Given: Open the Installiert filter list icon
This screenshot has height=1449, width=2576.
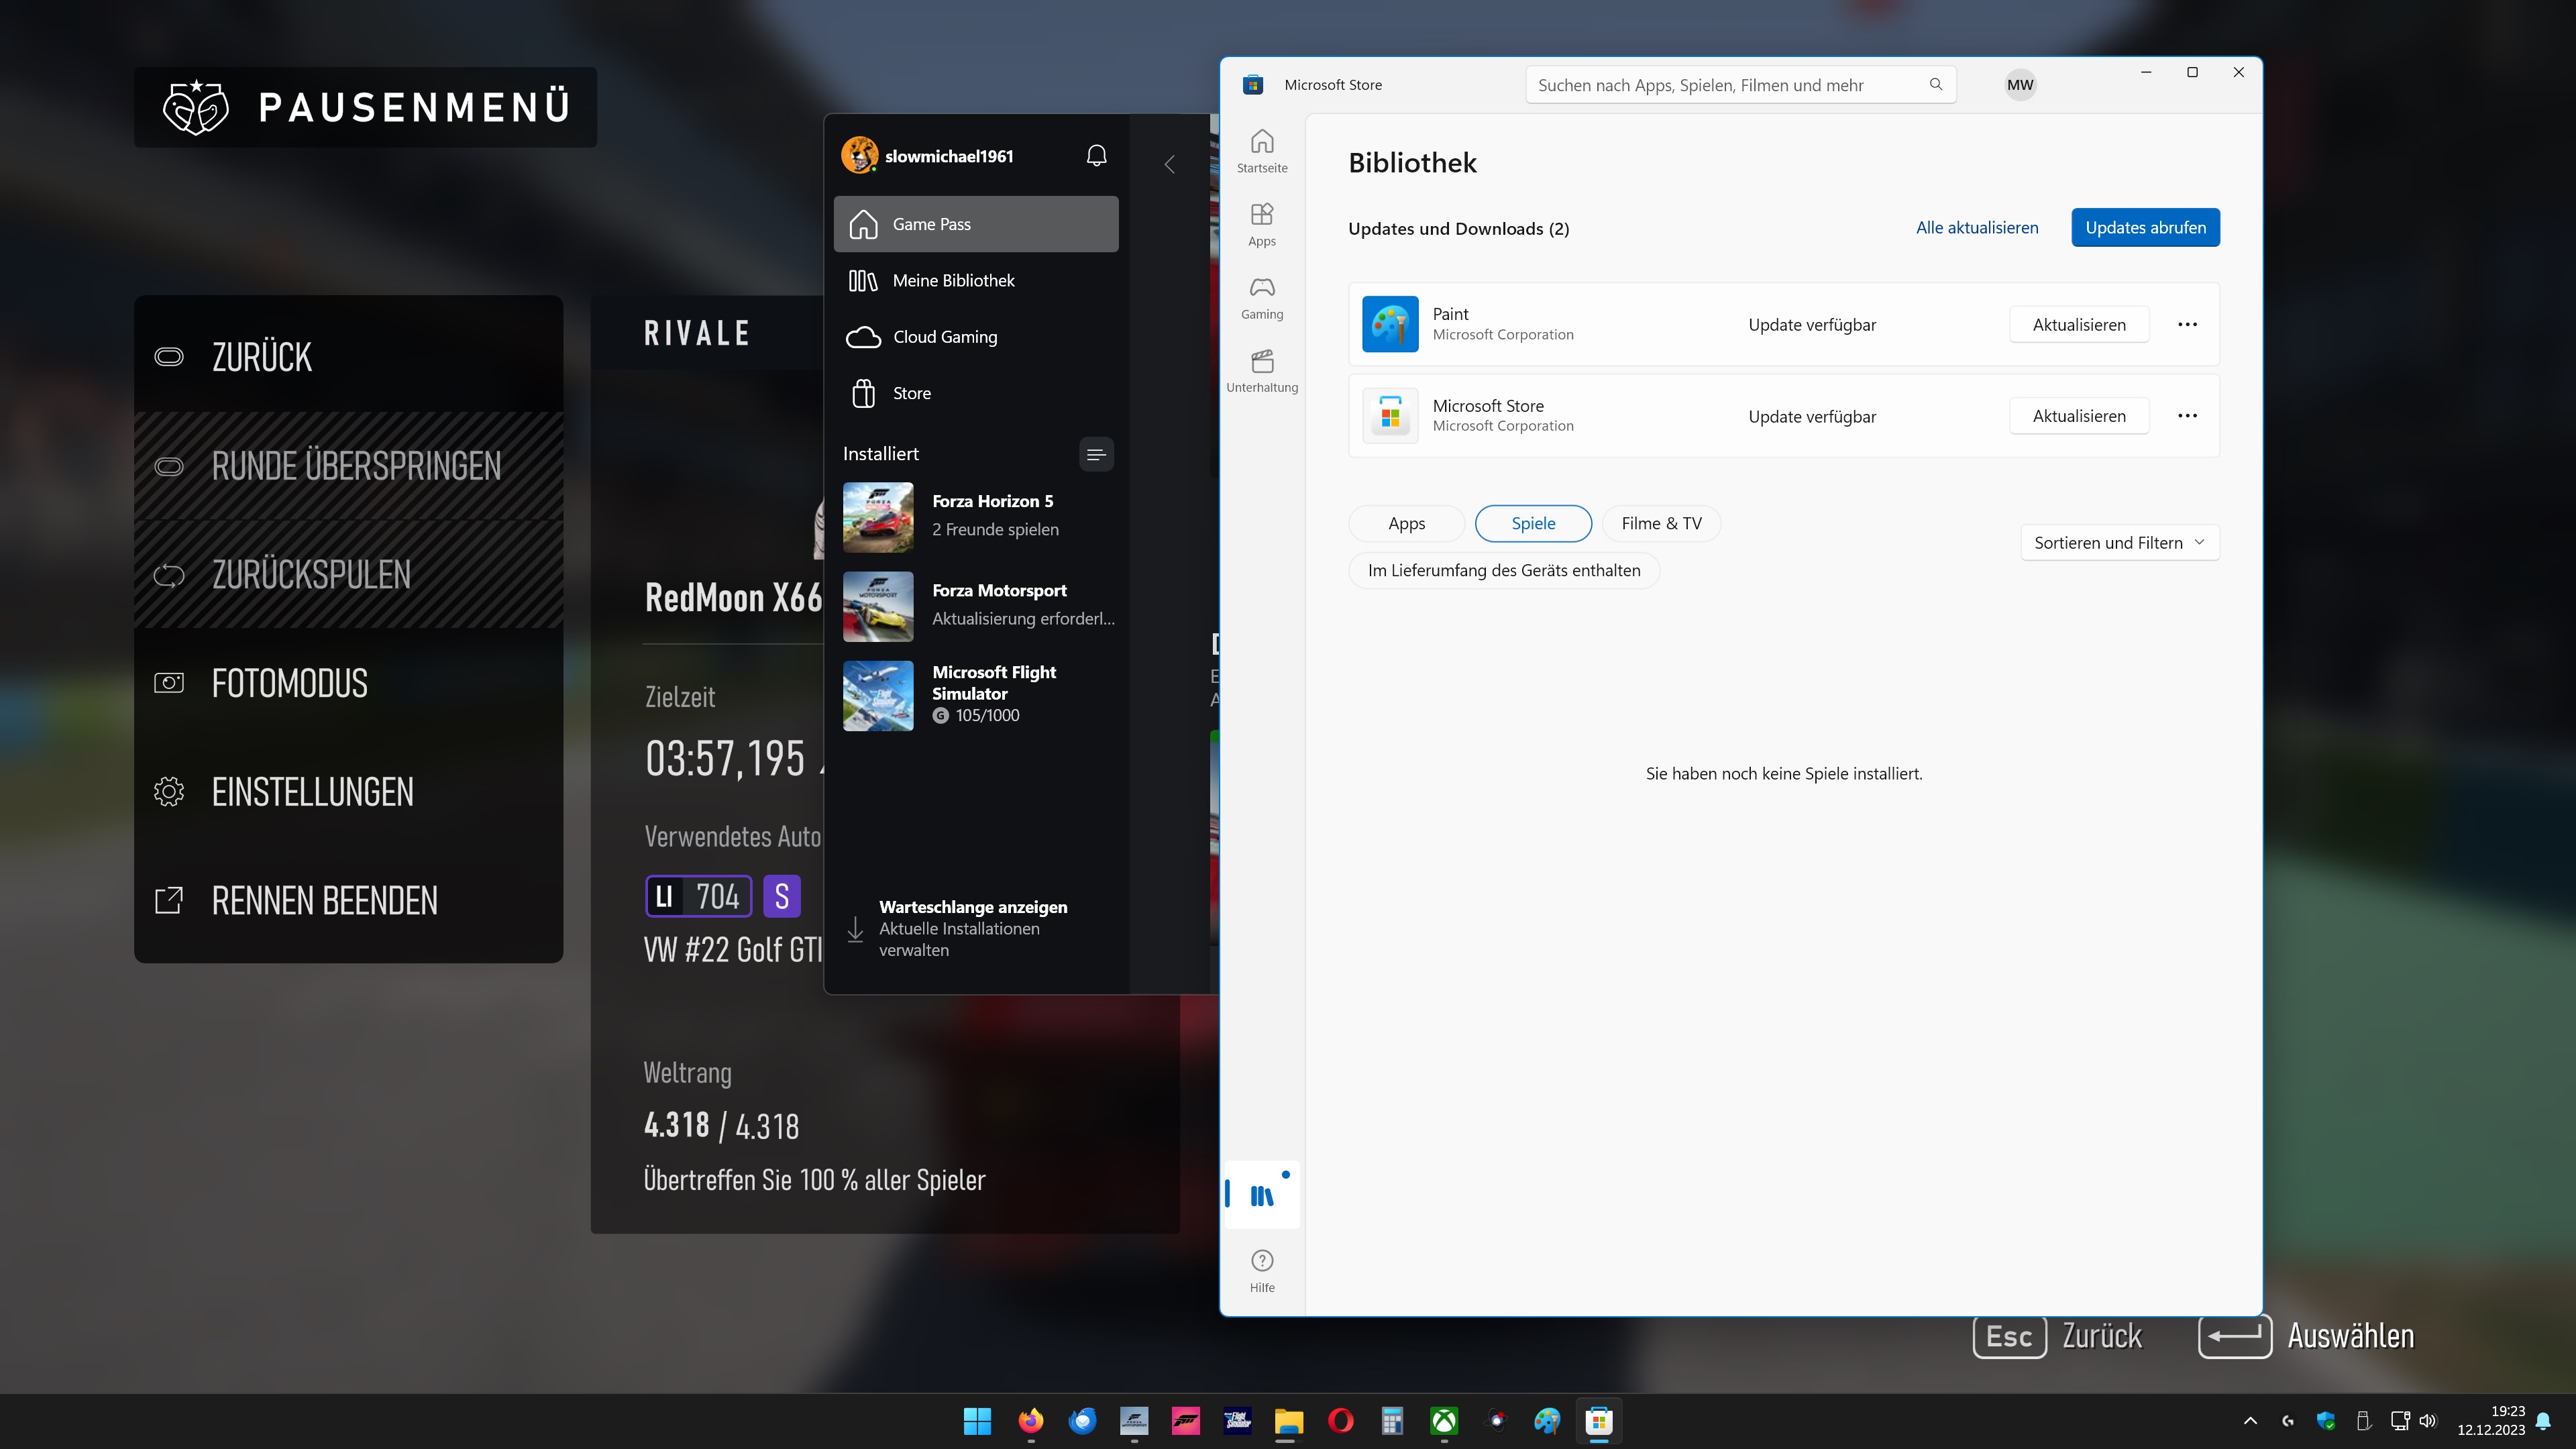Looking at the screenshot, I should (1096, 454).
